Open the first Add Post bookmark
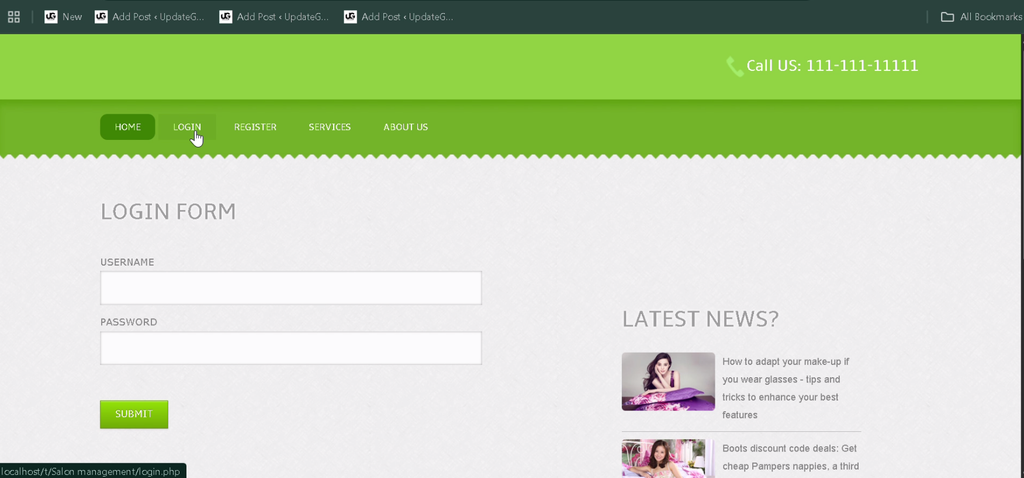 pos(150,17)
